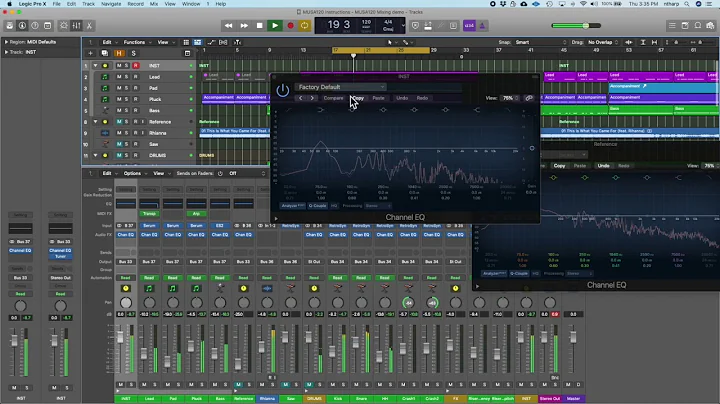Image resolution: width=720 pixels, height=404 pixels.
Task: Stop playback
Action: click(259, 26)
